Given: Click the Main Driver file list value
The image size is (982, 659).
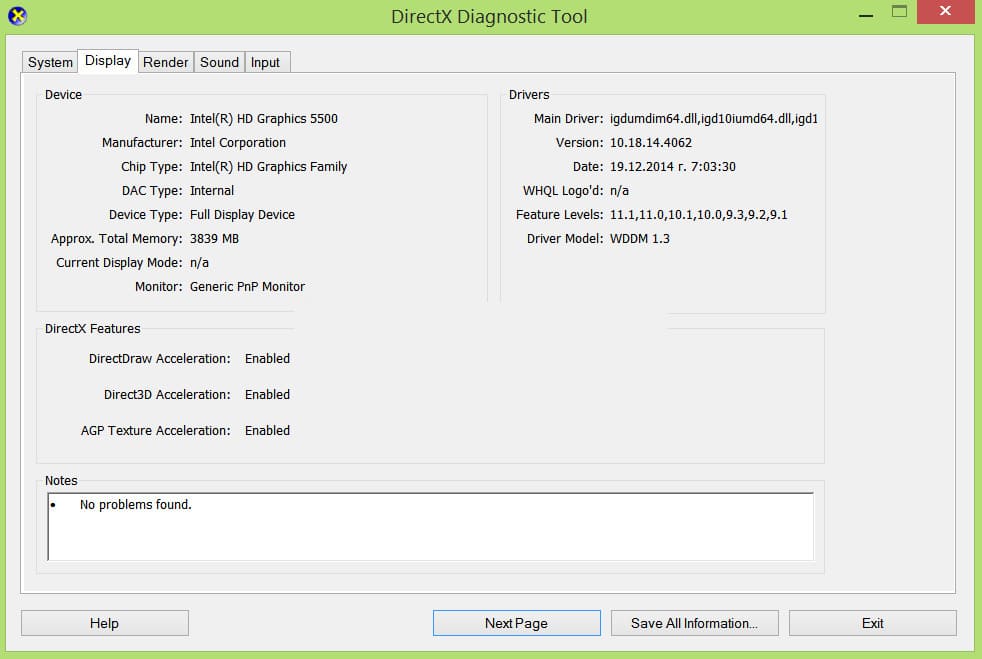Looking at the screenshot, I should pos(714,119).
